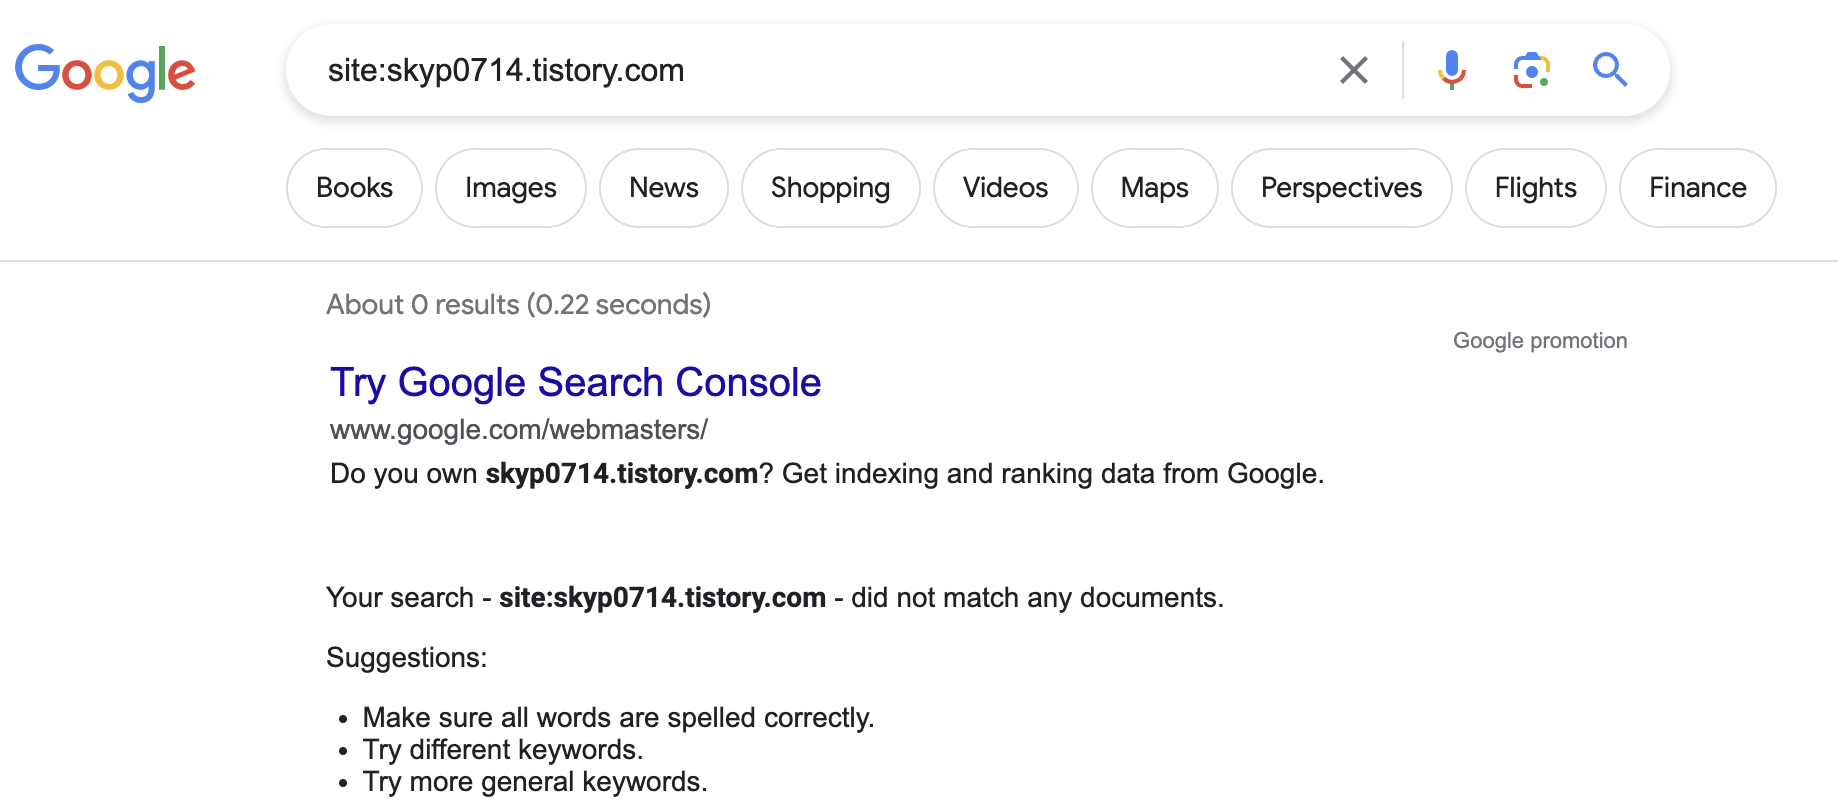Click 'Make sure all words are spelled correctly.'
The width and height of the screenshot is (1838, 810).
[x=619, y=718]
